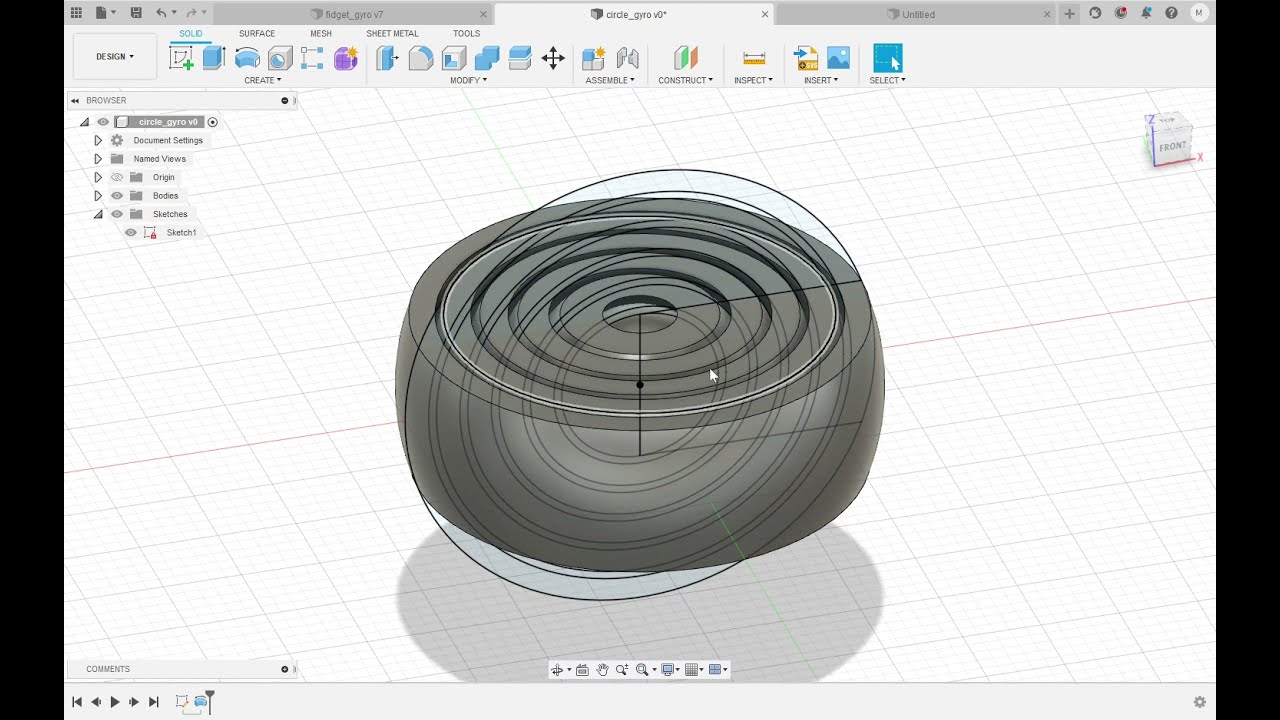Select the Look At tool in navigation bar
The width and height of the screenshot is (1280, 720).
tap(582, 670)
